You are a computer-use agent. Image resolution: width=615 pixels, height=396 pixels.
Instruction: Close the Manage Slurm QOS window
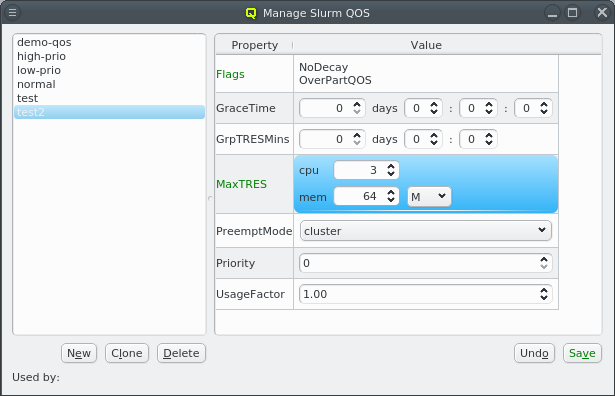tap(602, 13)
